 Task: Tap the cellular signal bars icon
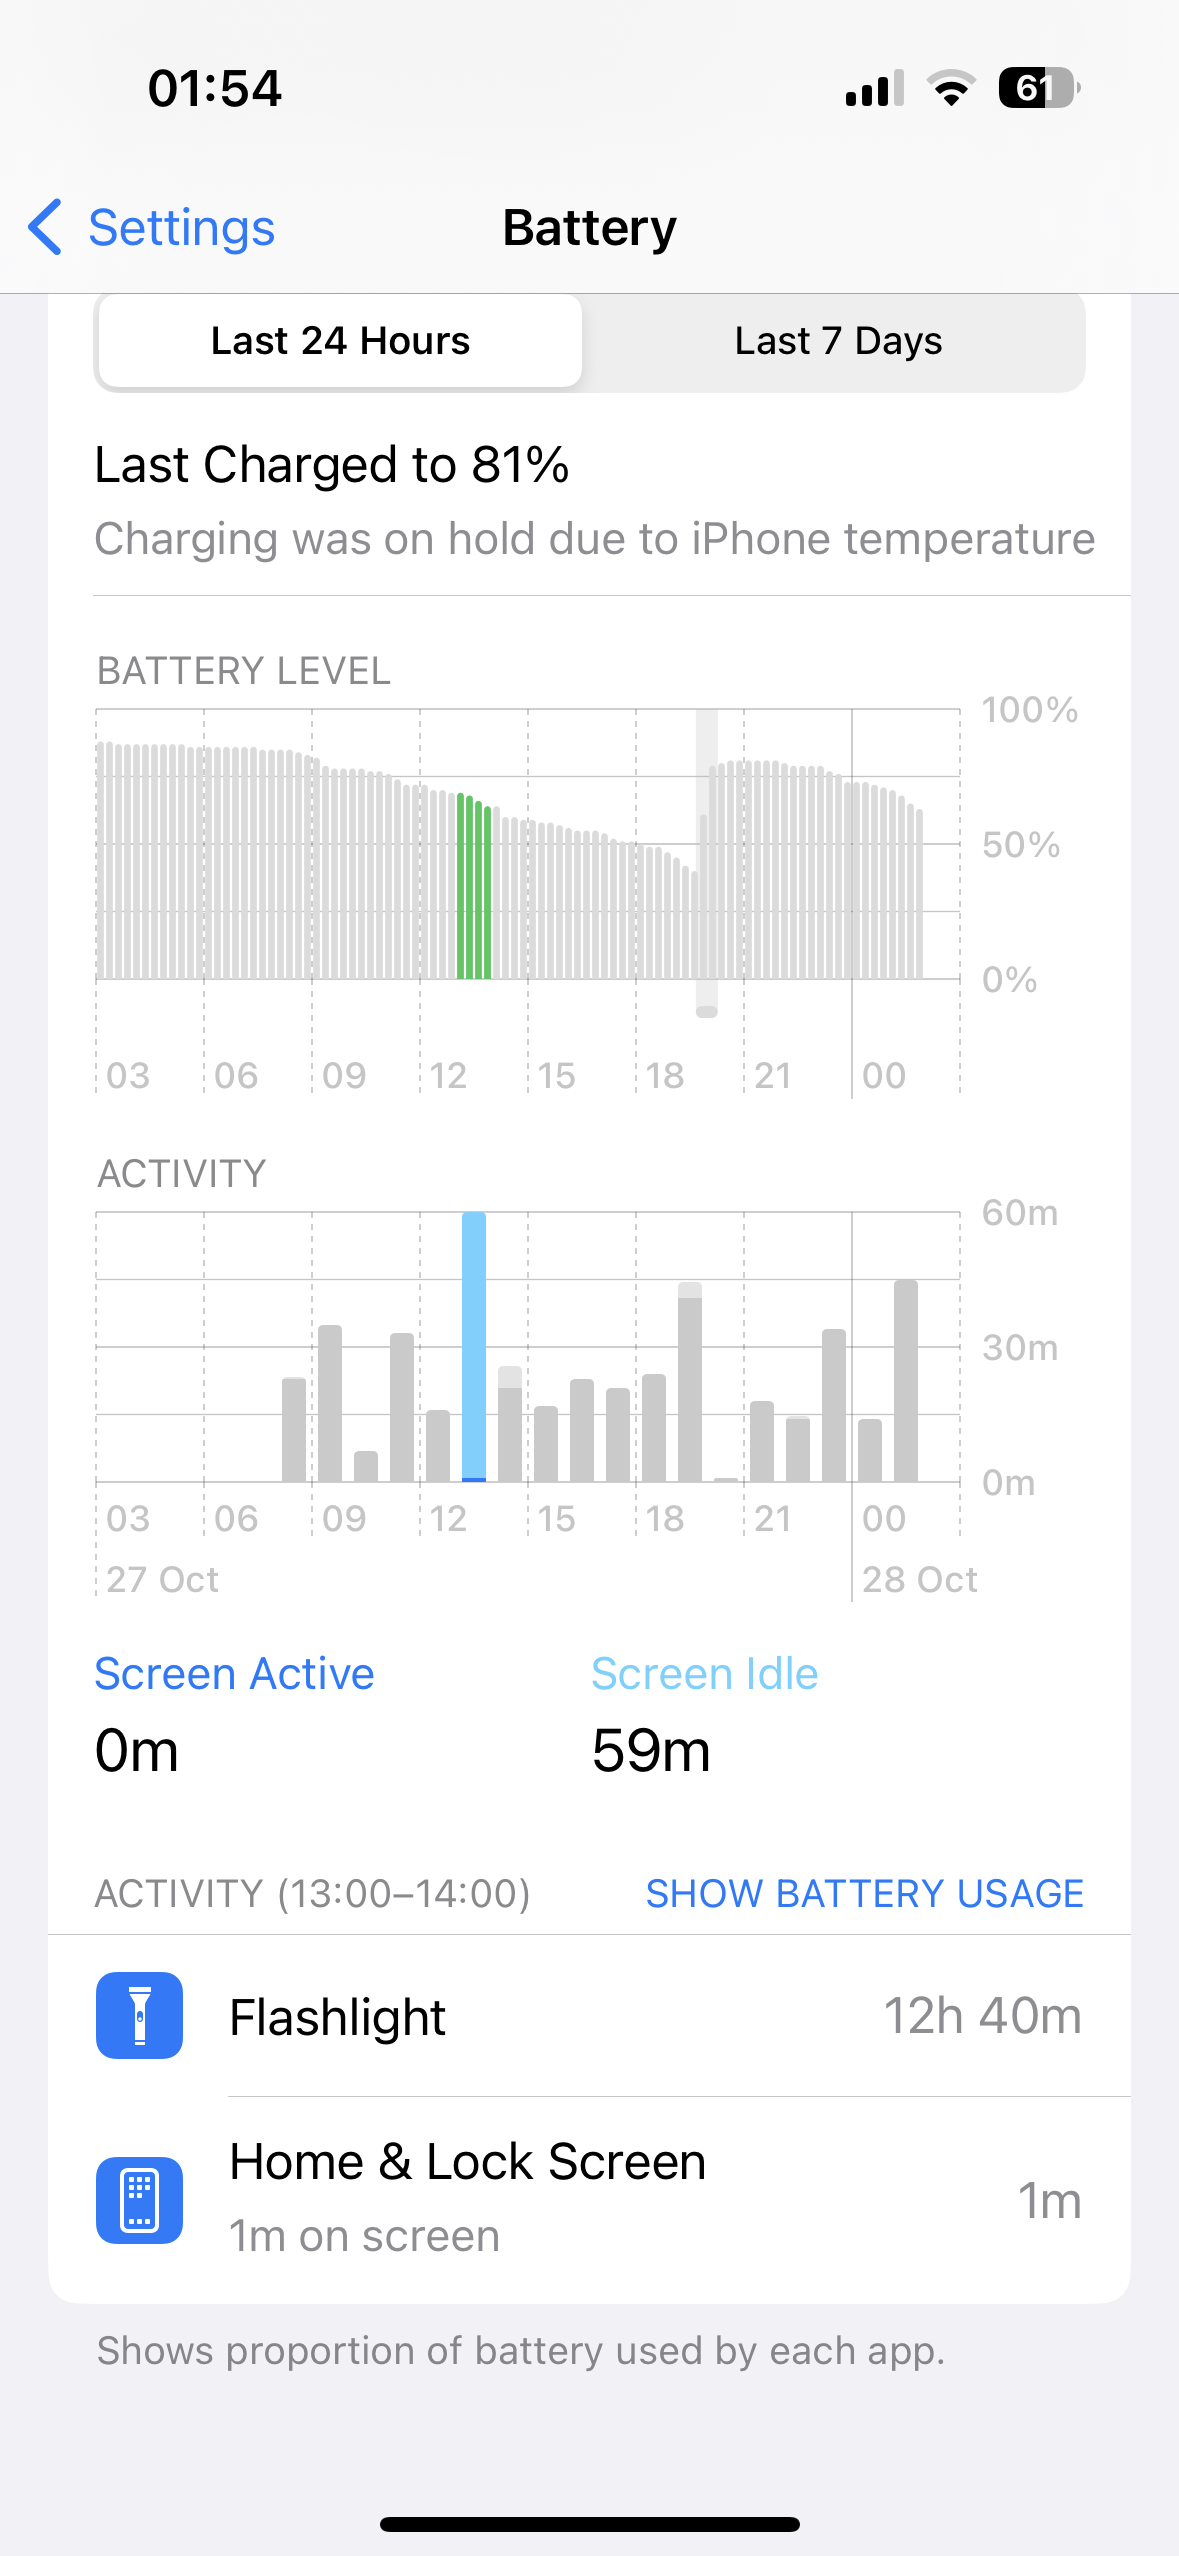tap(874, 89)
